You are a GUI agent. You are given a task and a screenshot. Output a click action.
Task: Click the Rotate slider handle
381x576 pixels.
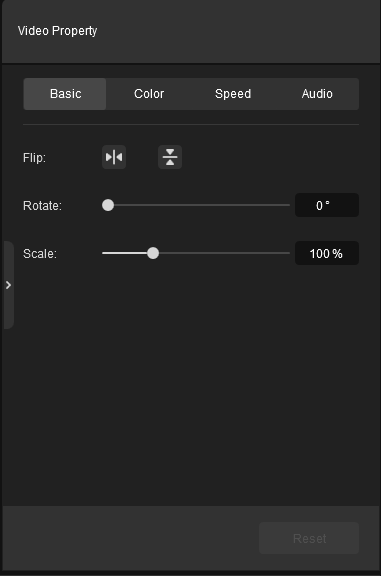[108, 205]
